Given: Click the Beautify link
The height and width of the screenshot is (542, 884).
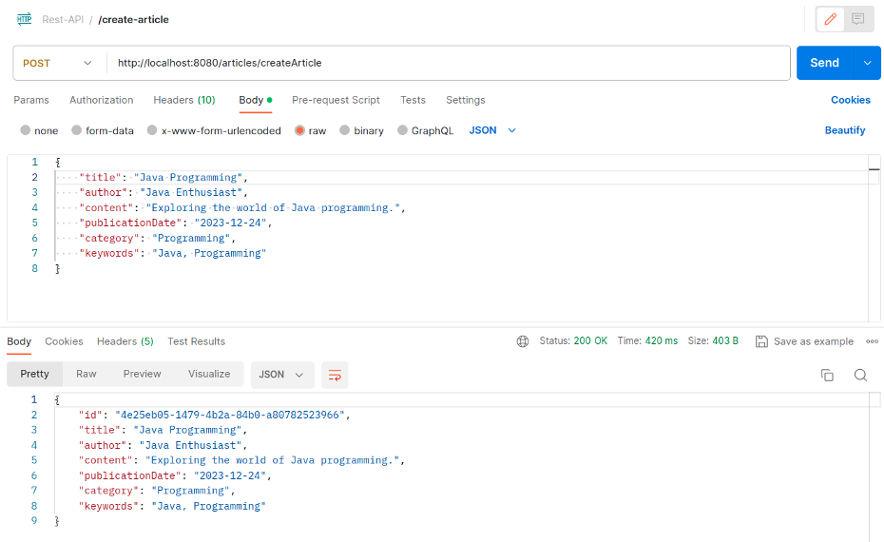Looking at the screenshot, I should coord(844,131).
